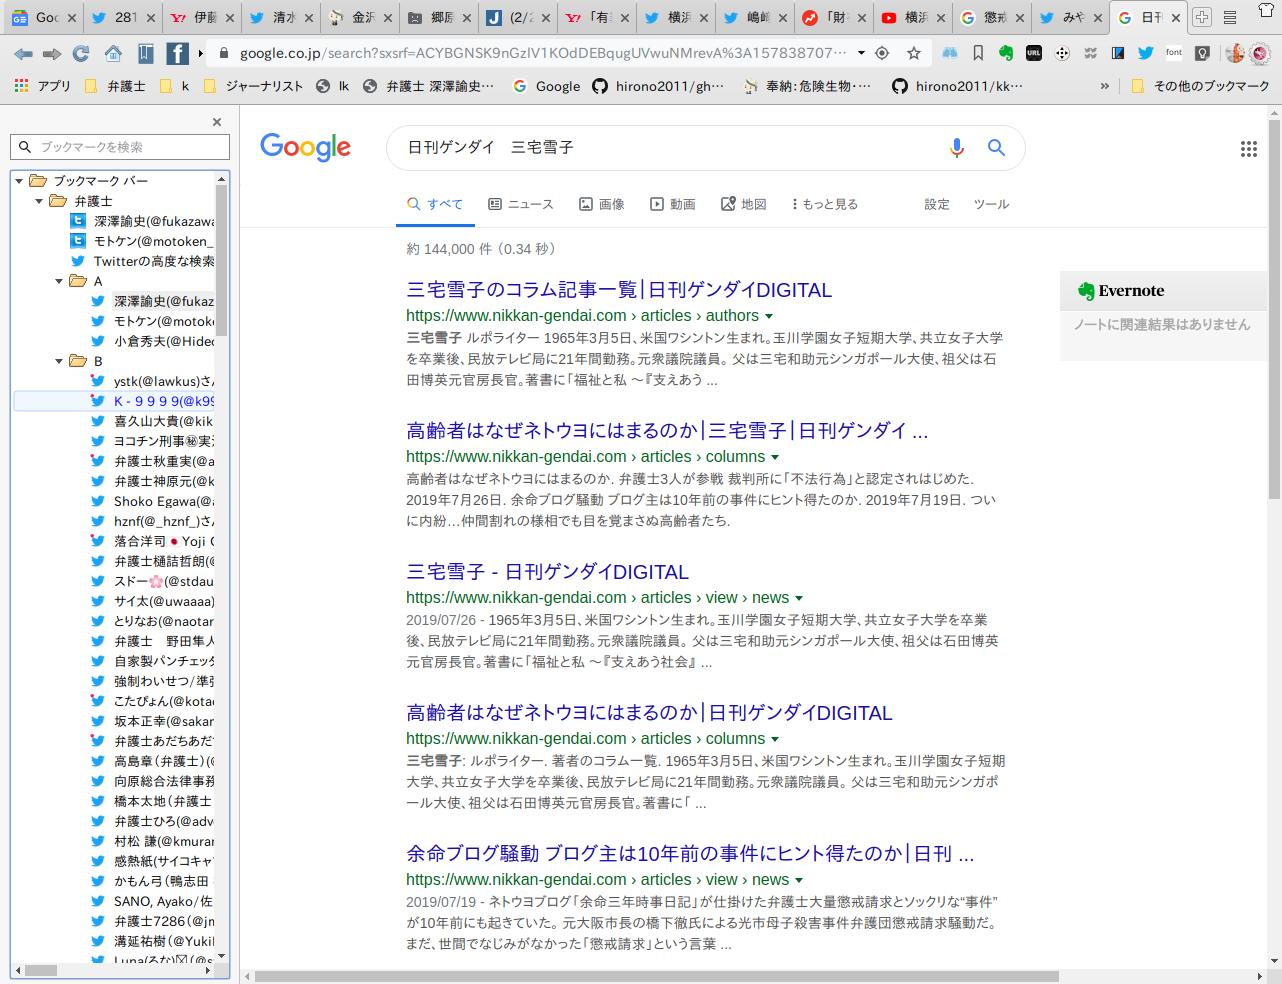
Task: Switch to the 画像 search tab
Action: coord(602,204)
